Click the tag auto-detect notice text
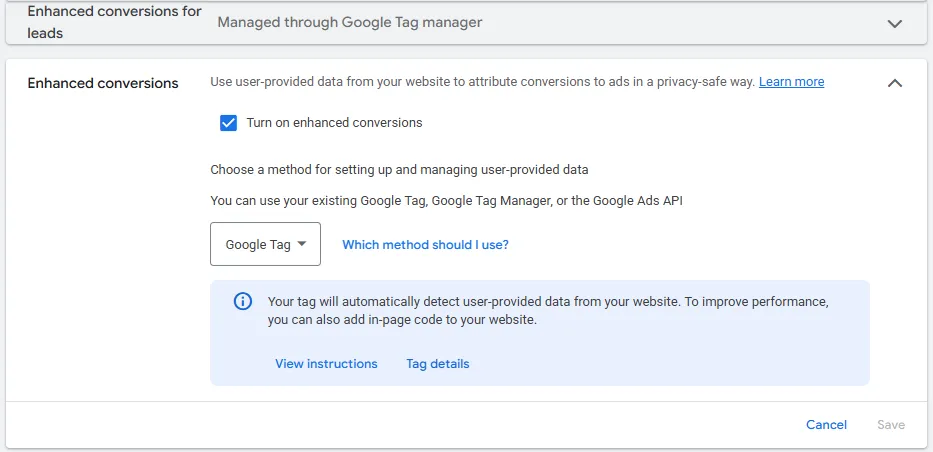933x452 pixels. click(548, 310)
